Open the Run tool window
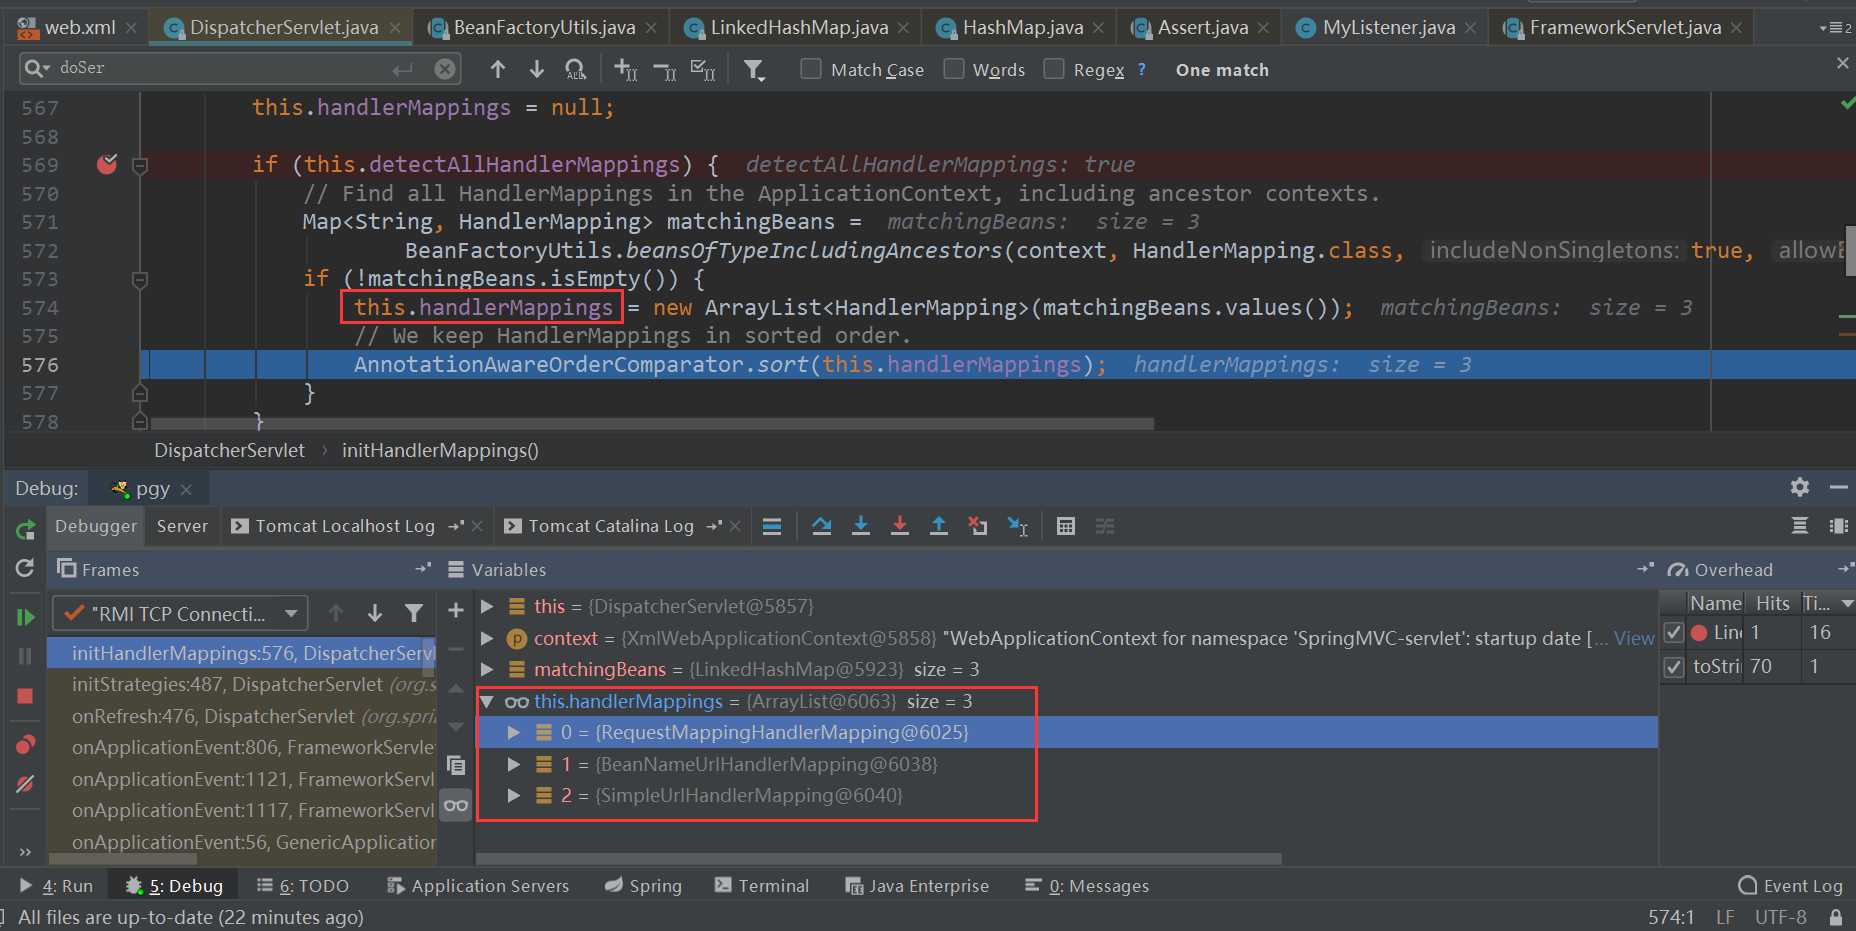Screen dimensions: 1856x931 pos(56,886)
